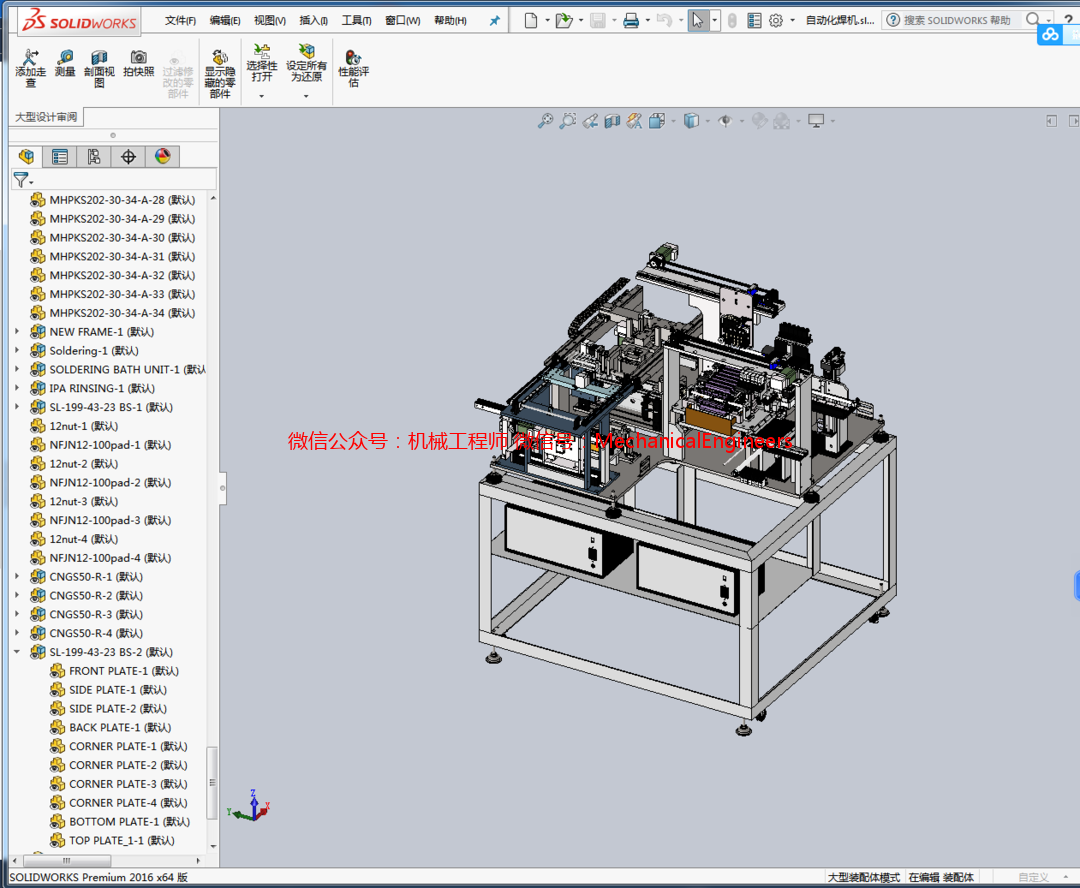1080x888 pixels.
Task: Open the 插入(I) menu
Action: coord(312,18)
